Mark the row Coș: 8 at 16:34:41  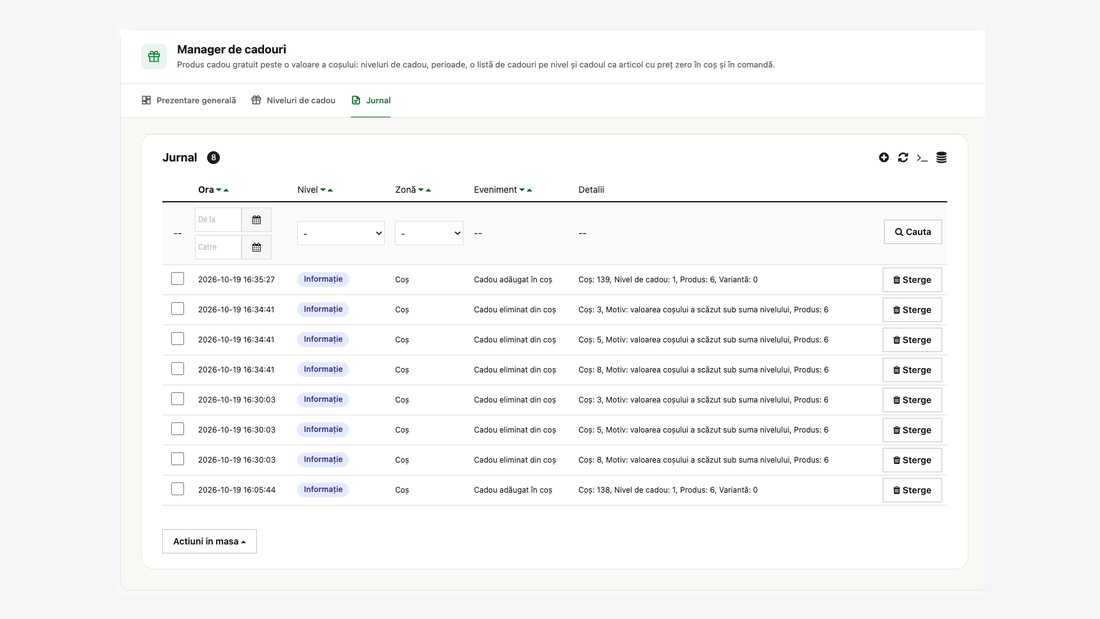click(x=177, y=369)
